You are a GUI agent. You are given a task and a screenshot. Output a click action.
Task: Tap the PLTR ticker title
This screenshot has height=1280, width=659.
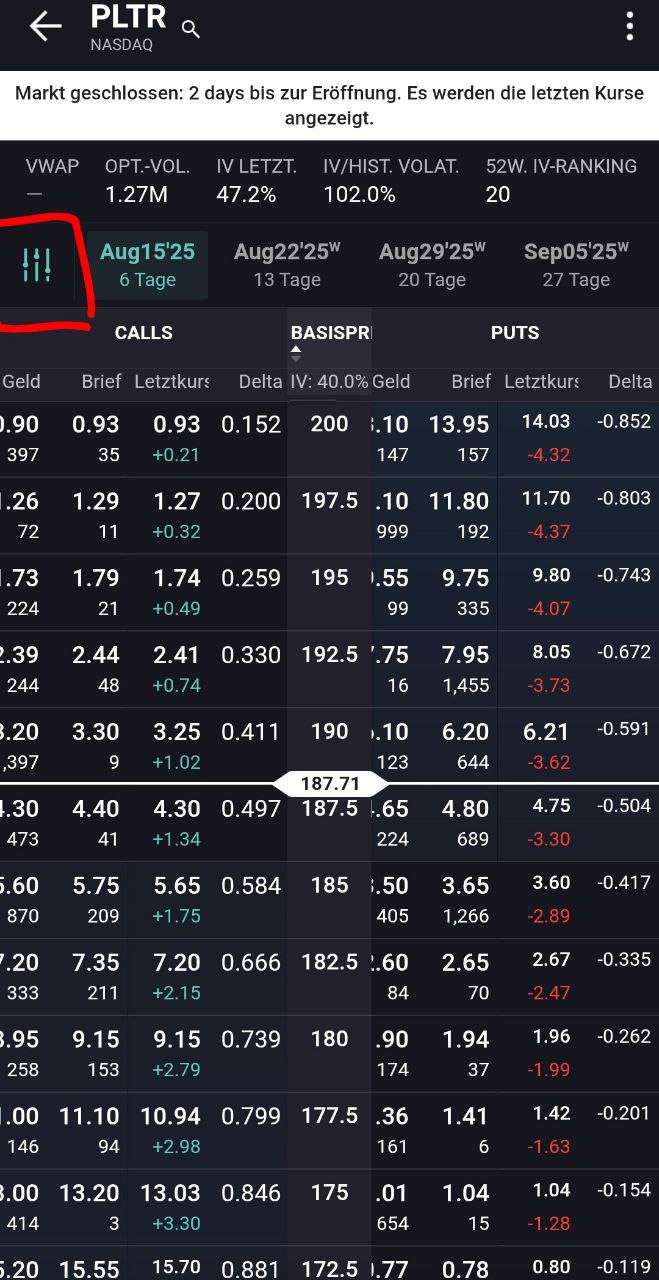pos(127,17)
